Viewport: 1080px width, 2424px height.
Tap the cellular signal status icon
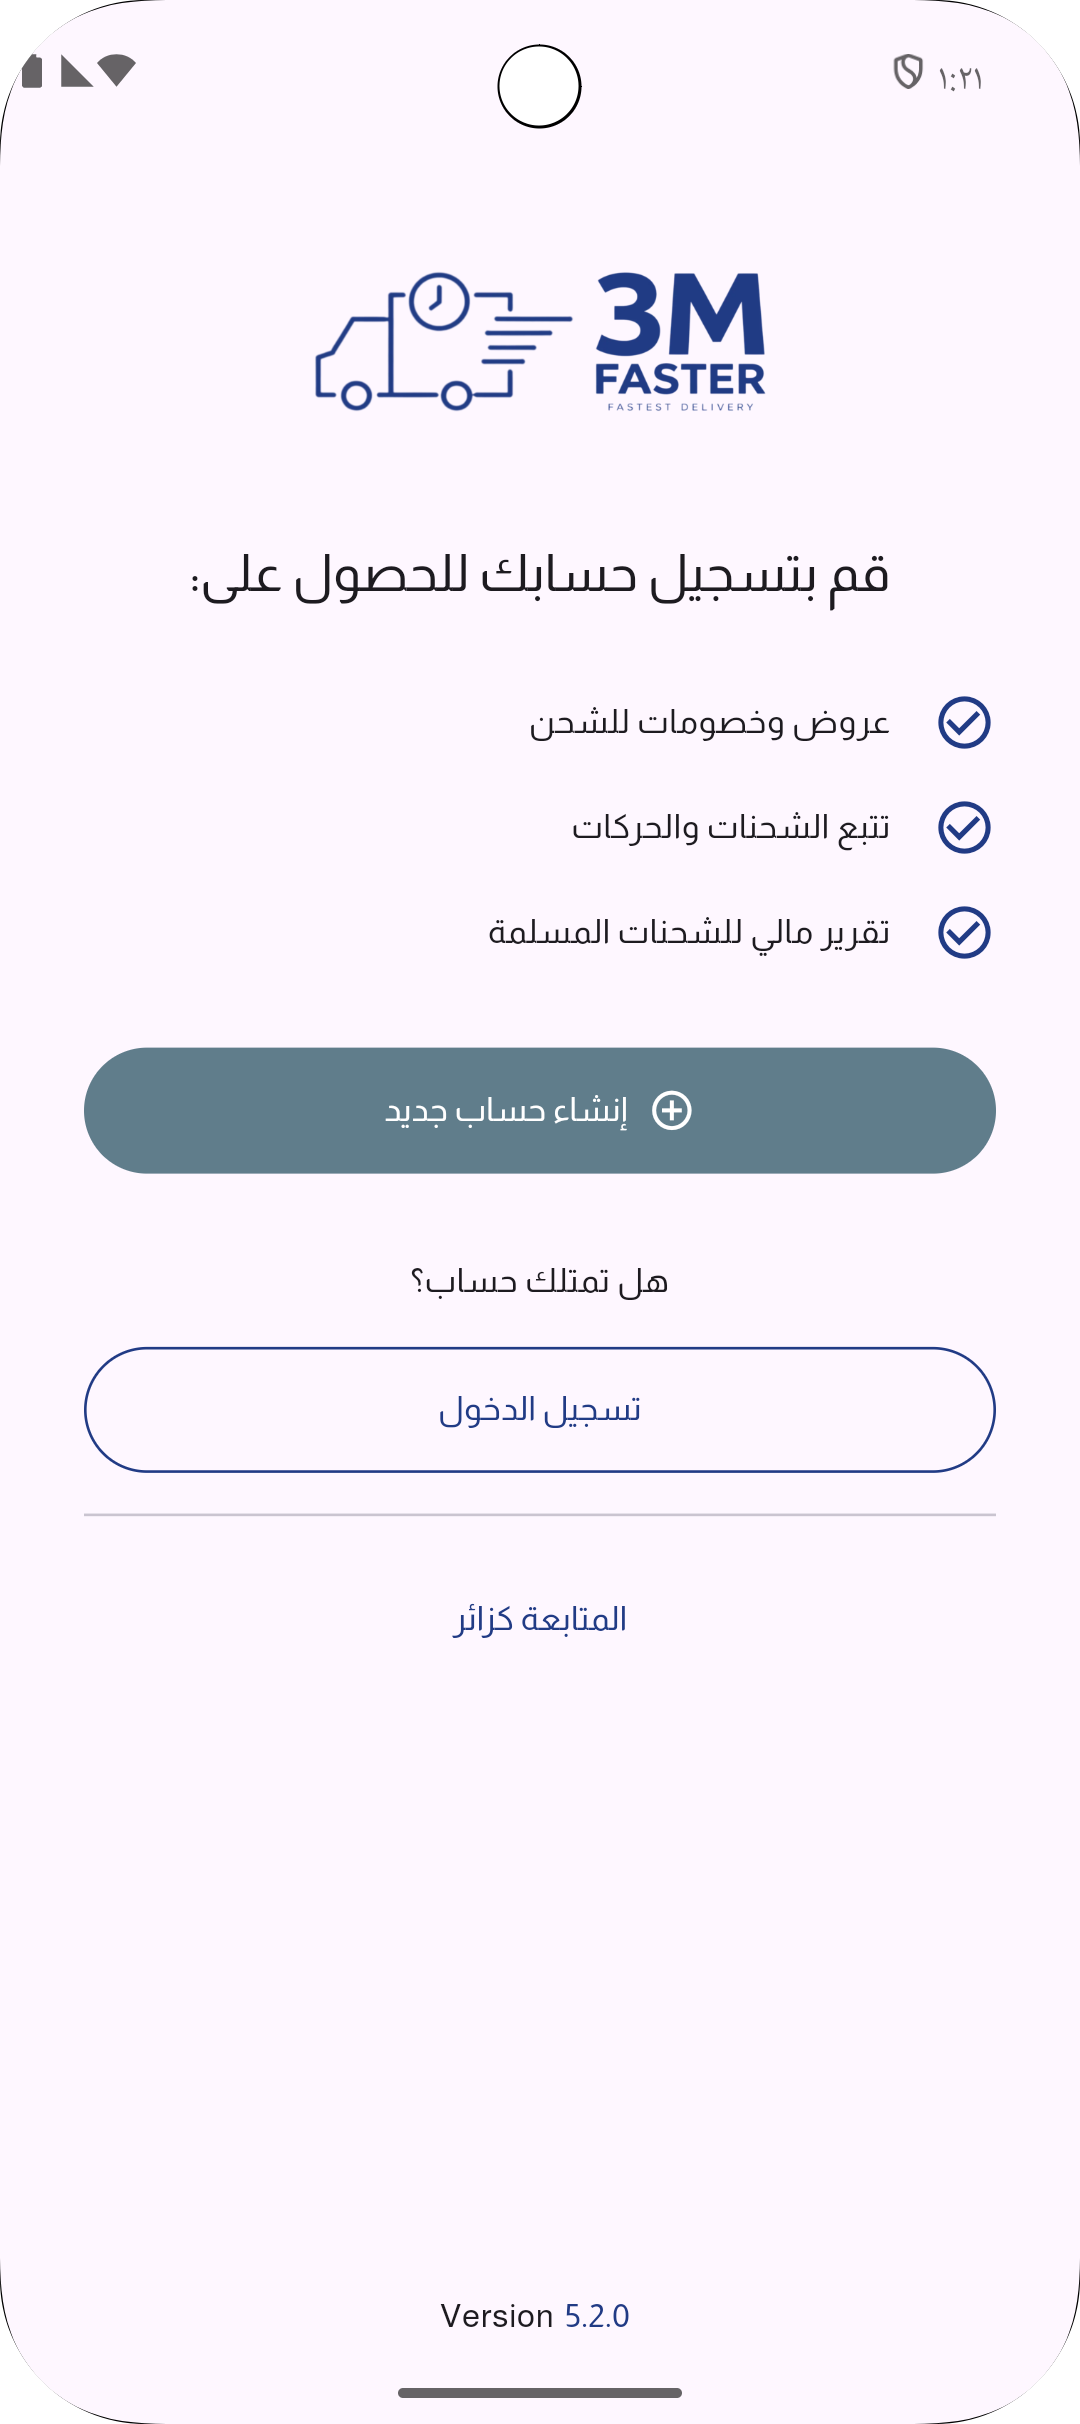pos(76,72)
